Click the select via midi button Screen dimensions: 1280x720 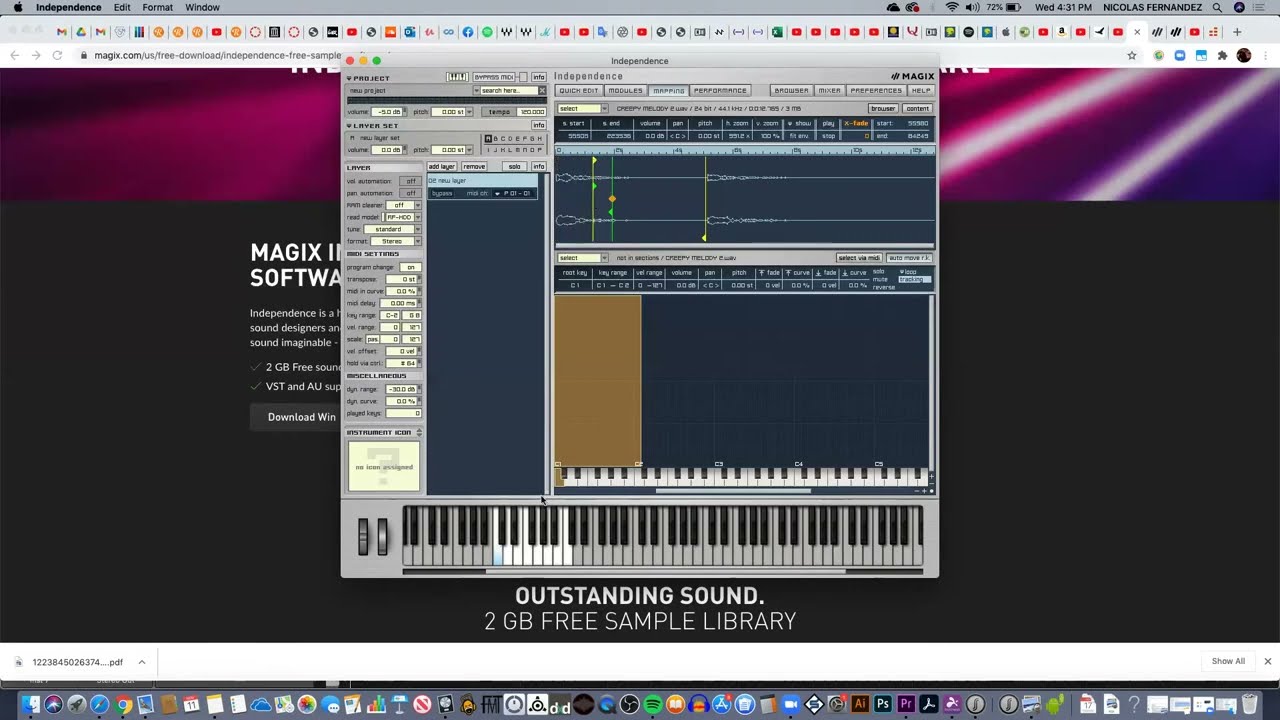(x=859, y=258)
